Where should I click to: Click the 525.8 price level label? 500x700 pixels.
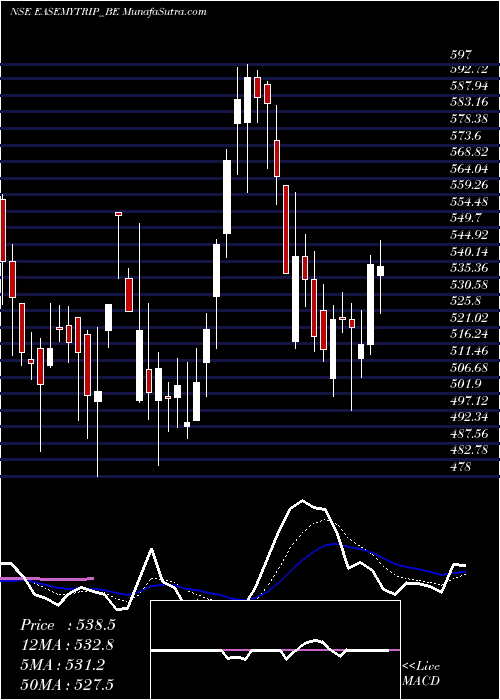pyautogui.click(x=465, y=301)
